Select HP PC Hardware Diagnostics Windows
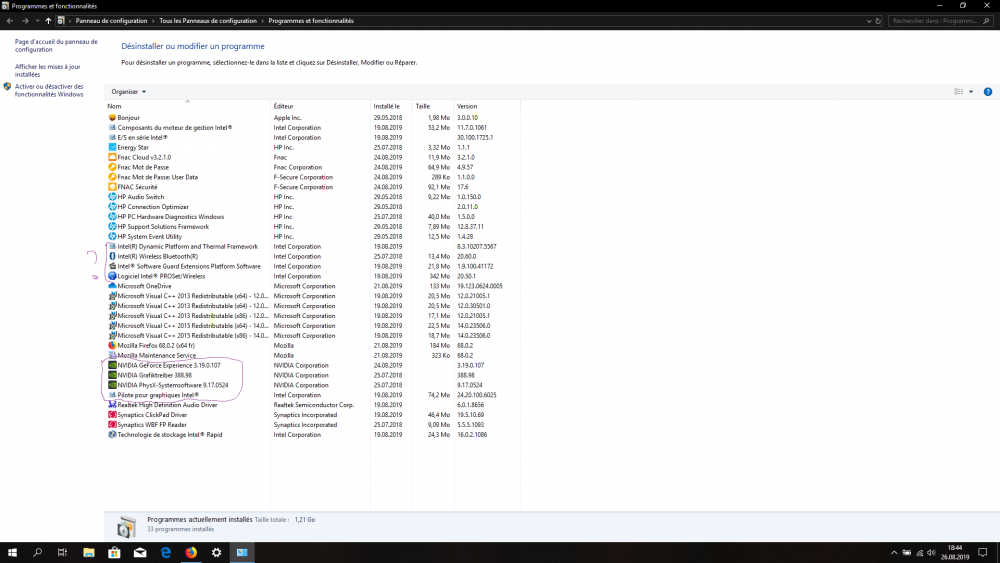Image resolution: width=1000 pixels, height=563 pixels. click(312, 216)
